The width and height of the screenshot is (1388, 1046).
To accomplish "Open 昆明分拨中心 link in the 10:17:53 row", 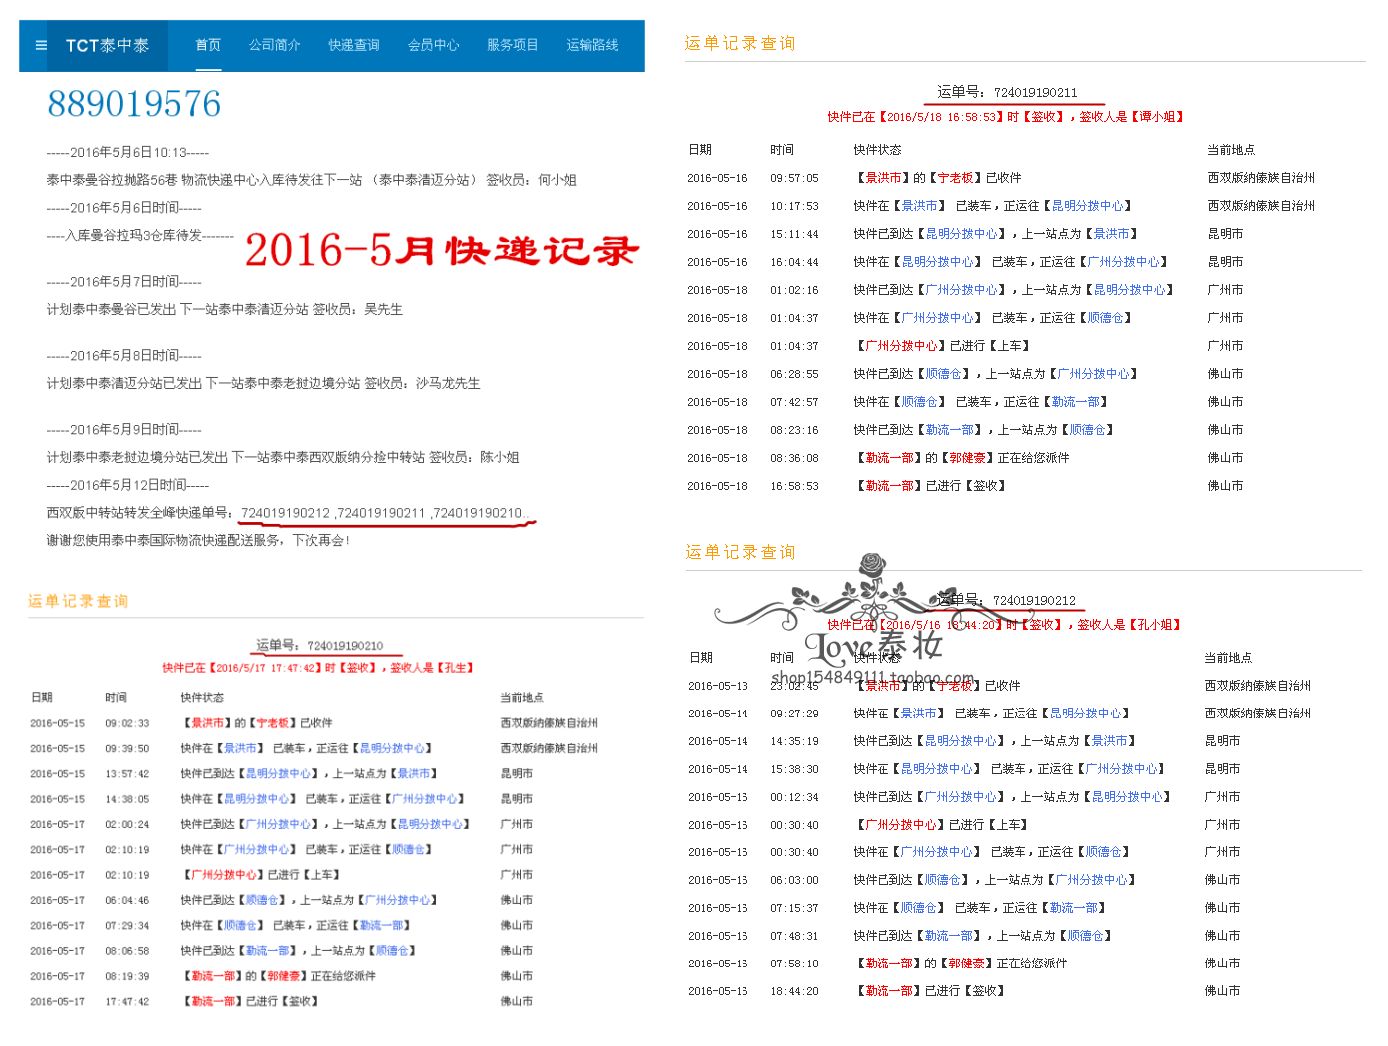I will tap(1088, 206).
